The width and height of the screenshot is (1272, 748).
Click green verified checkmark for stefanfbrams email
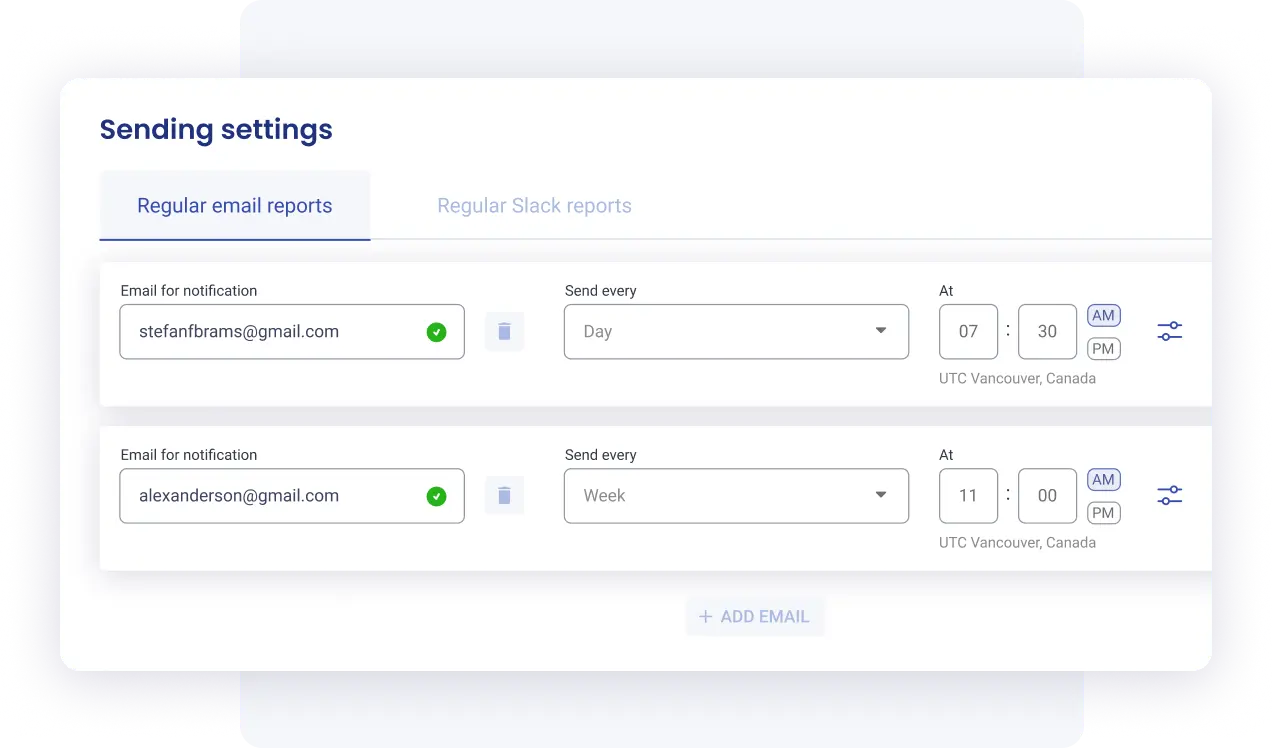[x=436, y=332]
